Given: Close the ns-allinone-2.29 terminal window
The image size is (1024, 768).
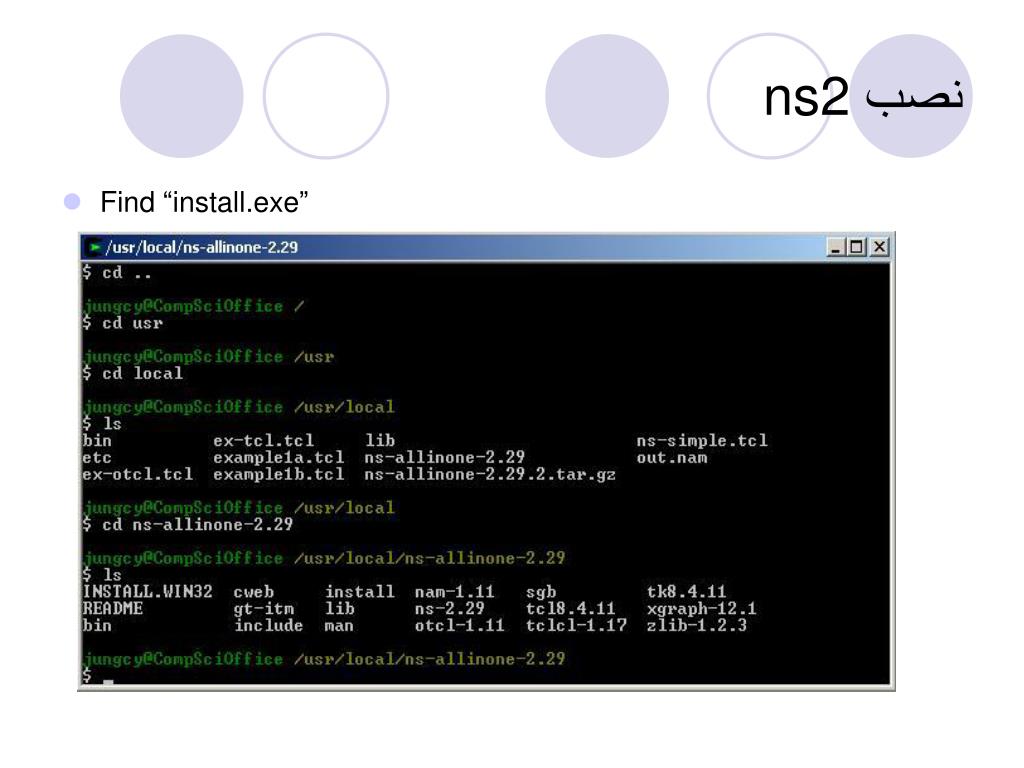Looking at the screenshot, I should pos(880,248).
